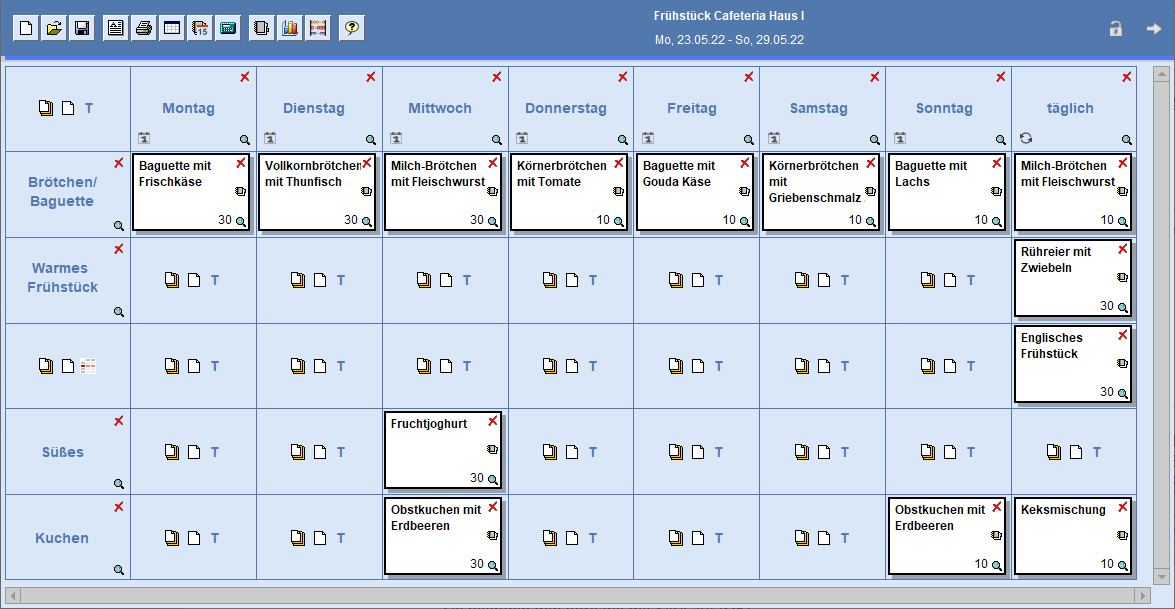Click cup icon on Körnerbrötchen mit Griebenschmalz
The width and height of the screenshot is (1175, 609).
pyautogui.click(x=870, y=192)
